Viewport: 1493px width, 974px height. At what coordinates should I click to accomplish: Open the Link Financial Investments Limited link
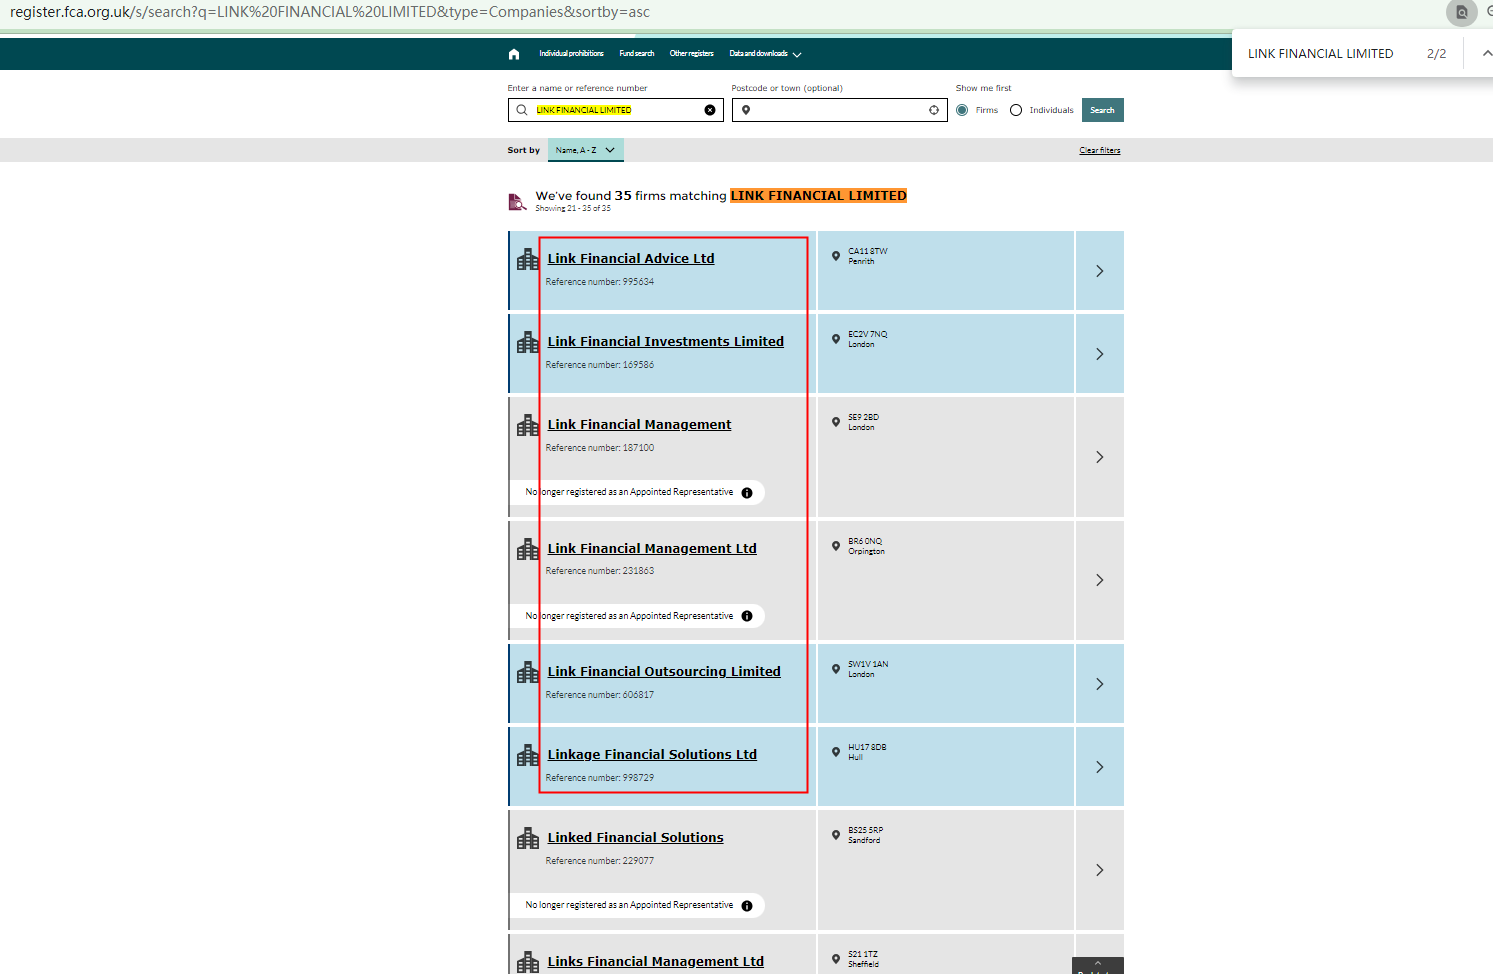(666, 342)
